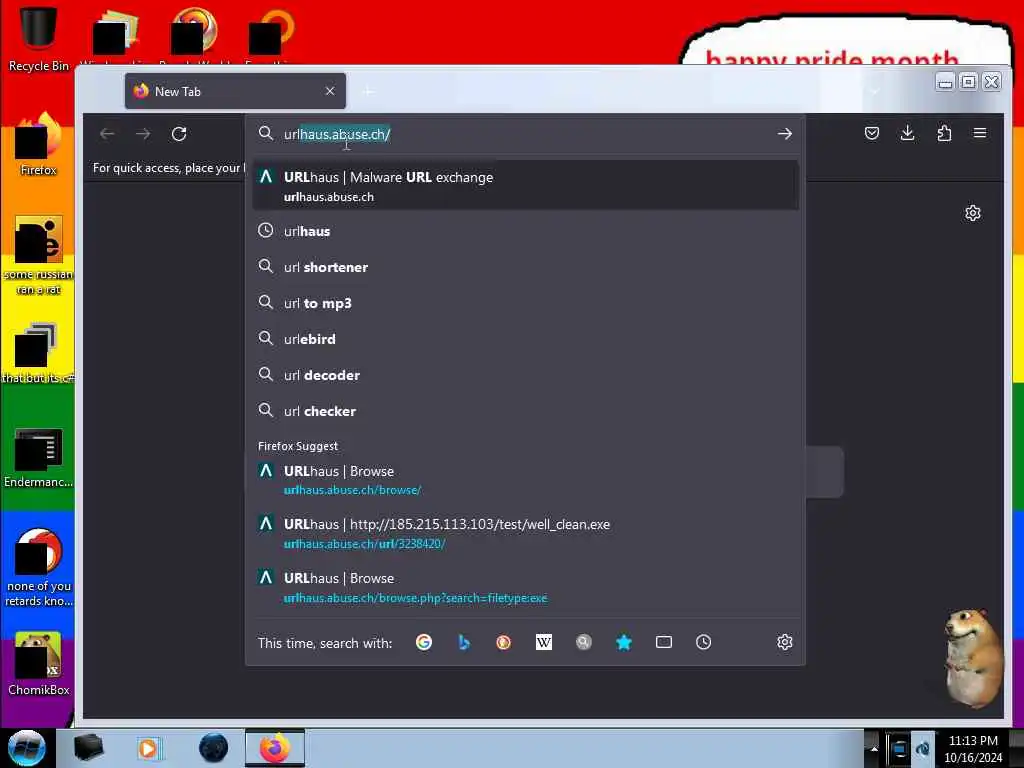Screen dimensions: 1024x768
Task: Choose the url checker search suggestion
Action: tap(525, 411)
